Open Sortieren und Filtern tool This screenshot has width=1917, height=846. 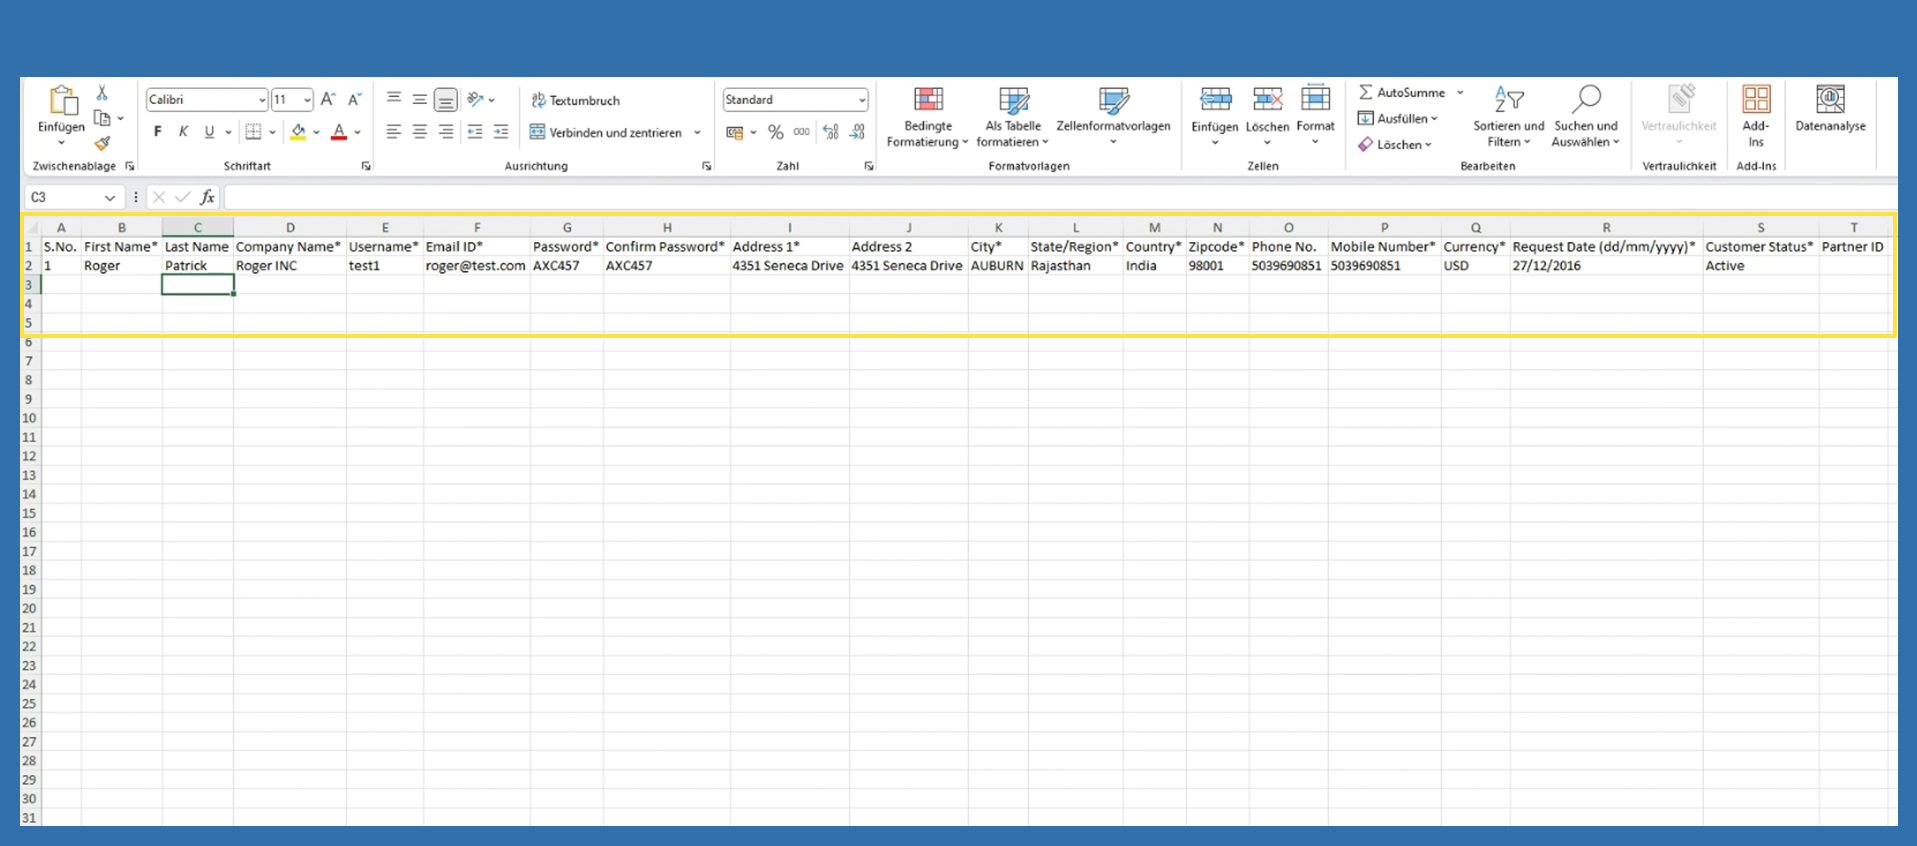[x=1508, y=101]
